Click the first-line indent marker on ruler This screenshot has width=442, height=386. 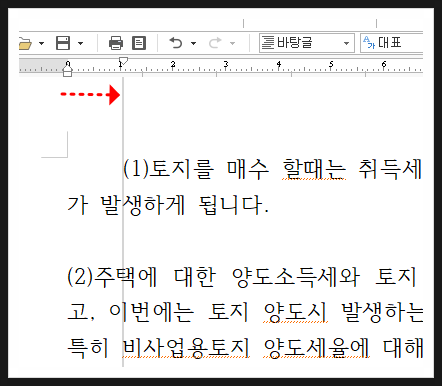tap(123, 61)
